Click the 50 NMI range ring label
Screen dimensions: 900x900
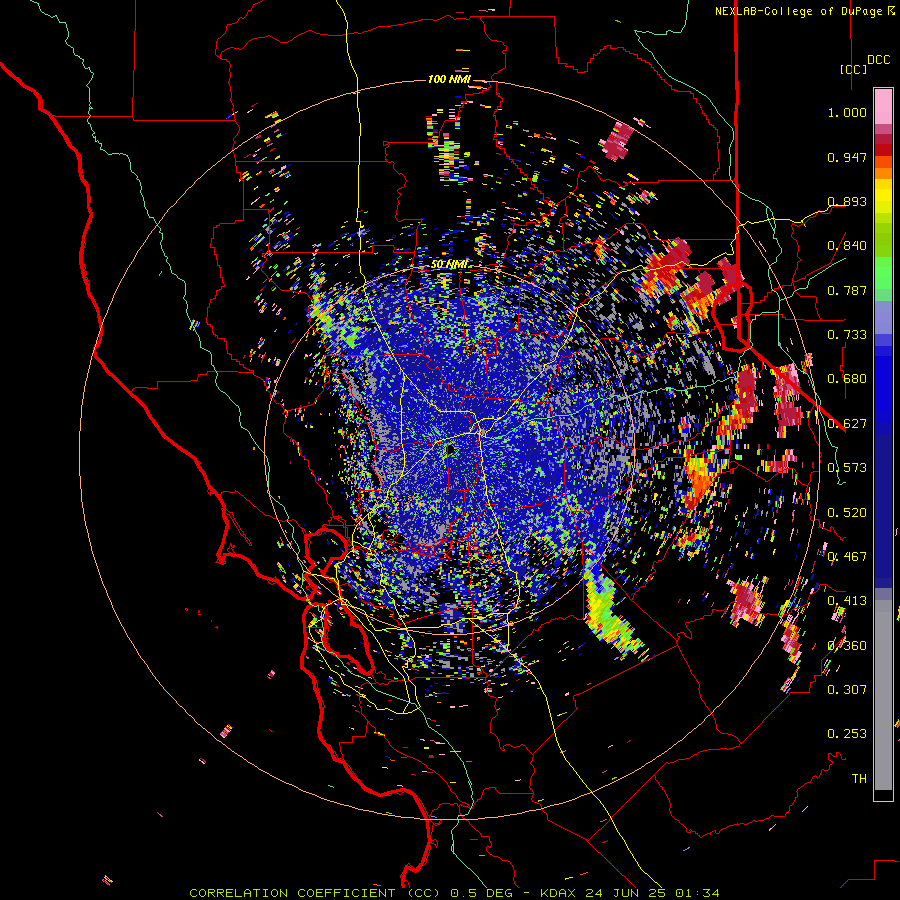(449, 265)
